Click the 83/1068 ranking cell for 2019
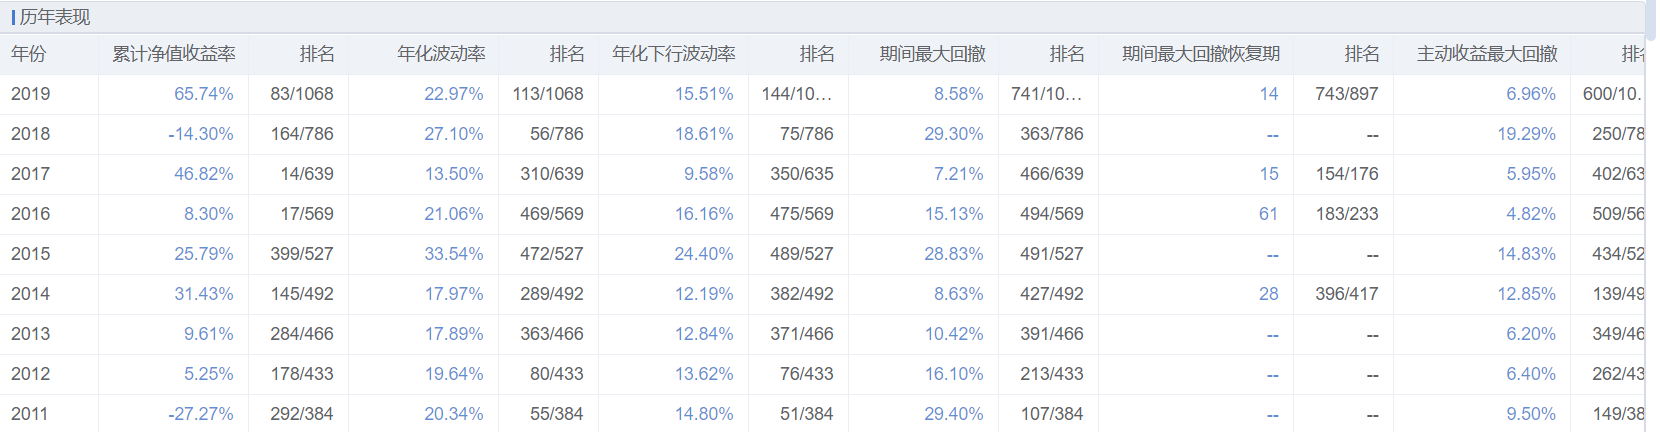 click(x=302, y=94)
